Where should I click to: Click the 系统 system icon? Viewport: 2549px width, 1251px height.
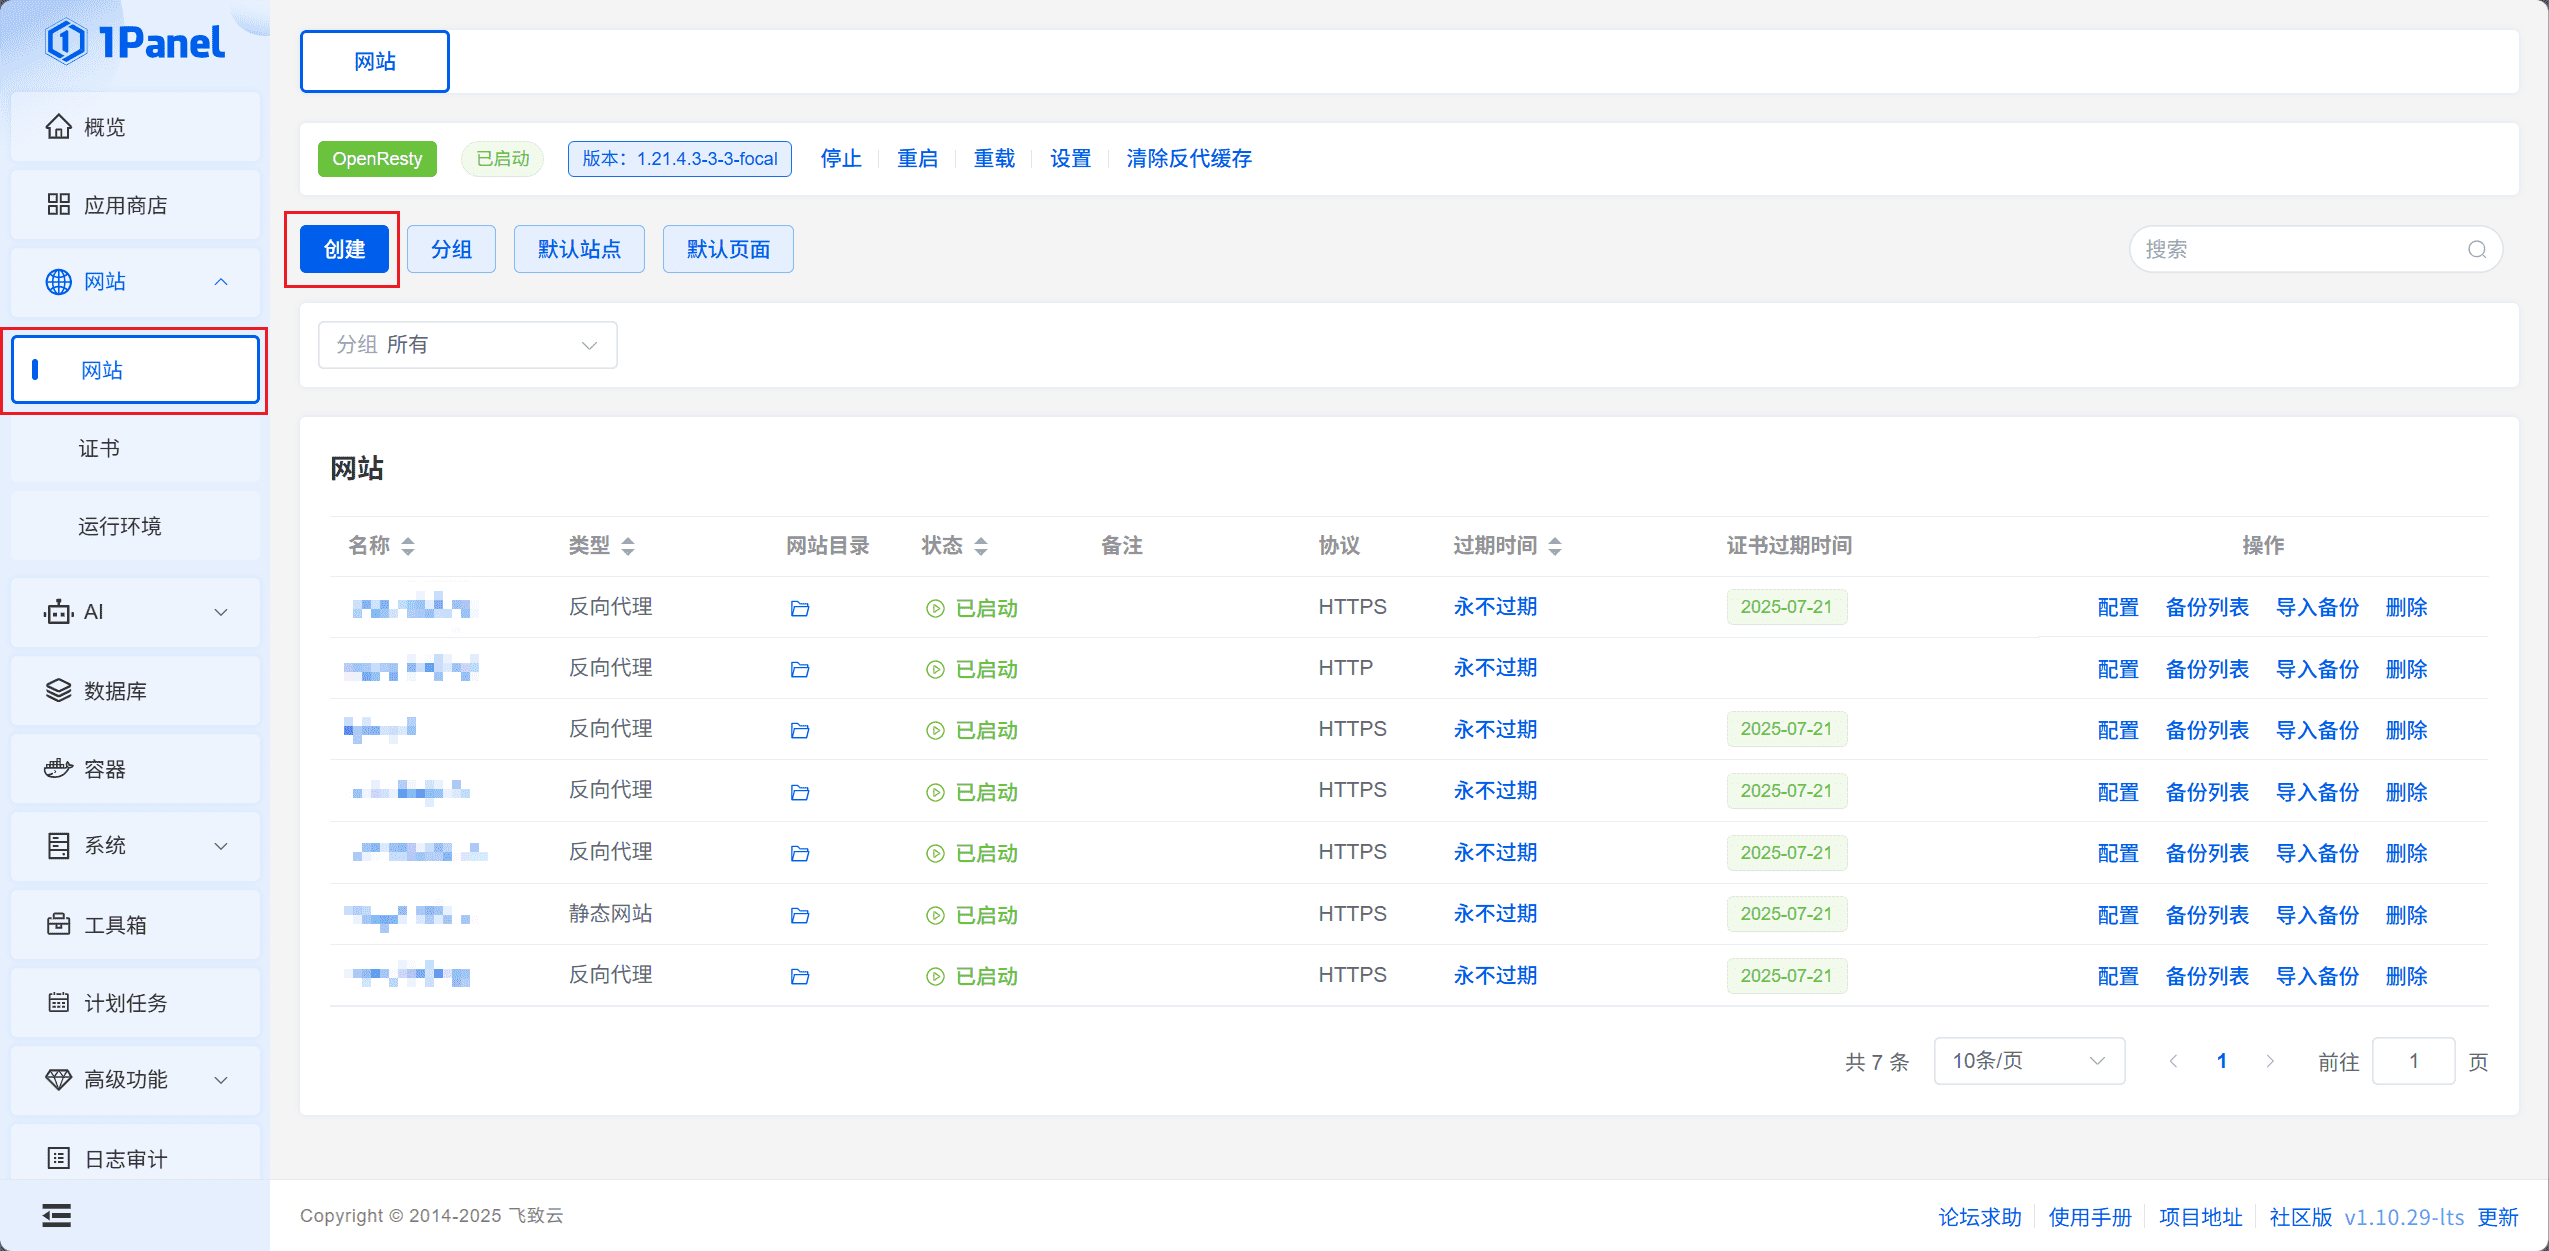click(x=59, y=846)
